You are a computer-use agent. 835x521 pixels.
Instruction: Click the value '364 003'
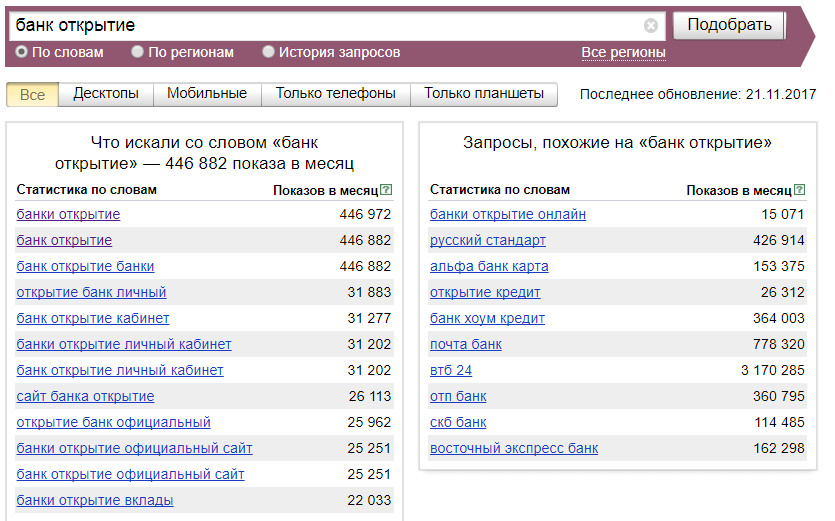(x=779, y=319)
